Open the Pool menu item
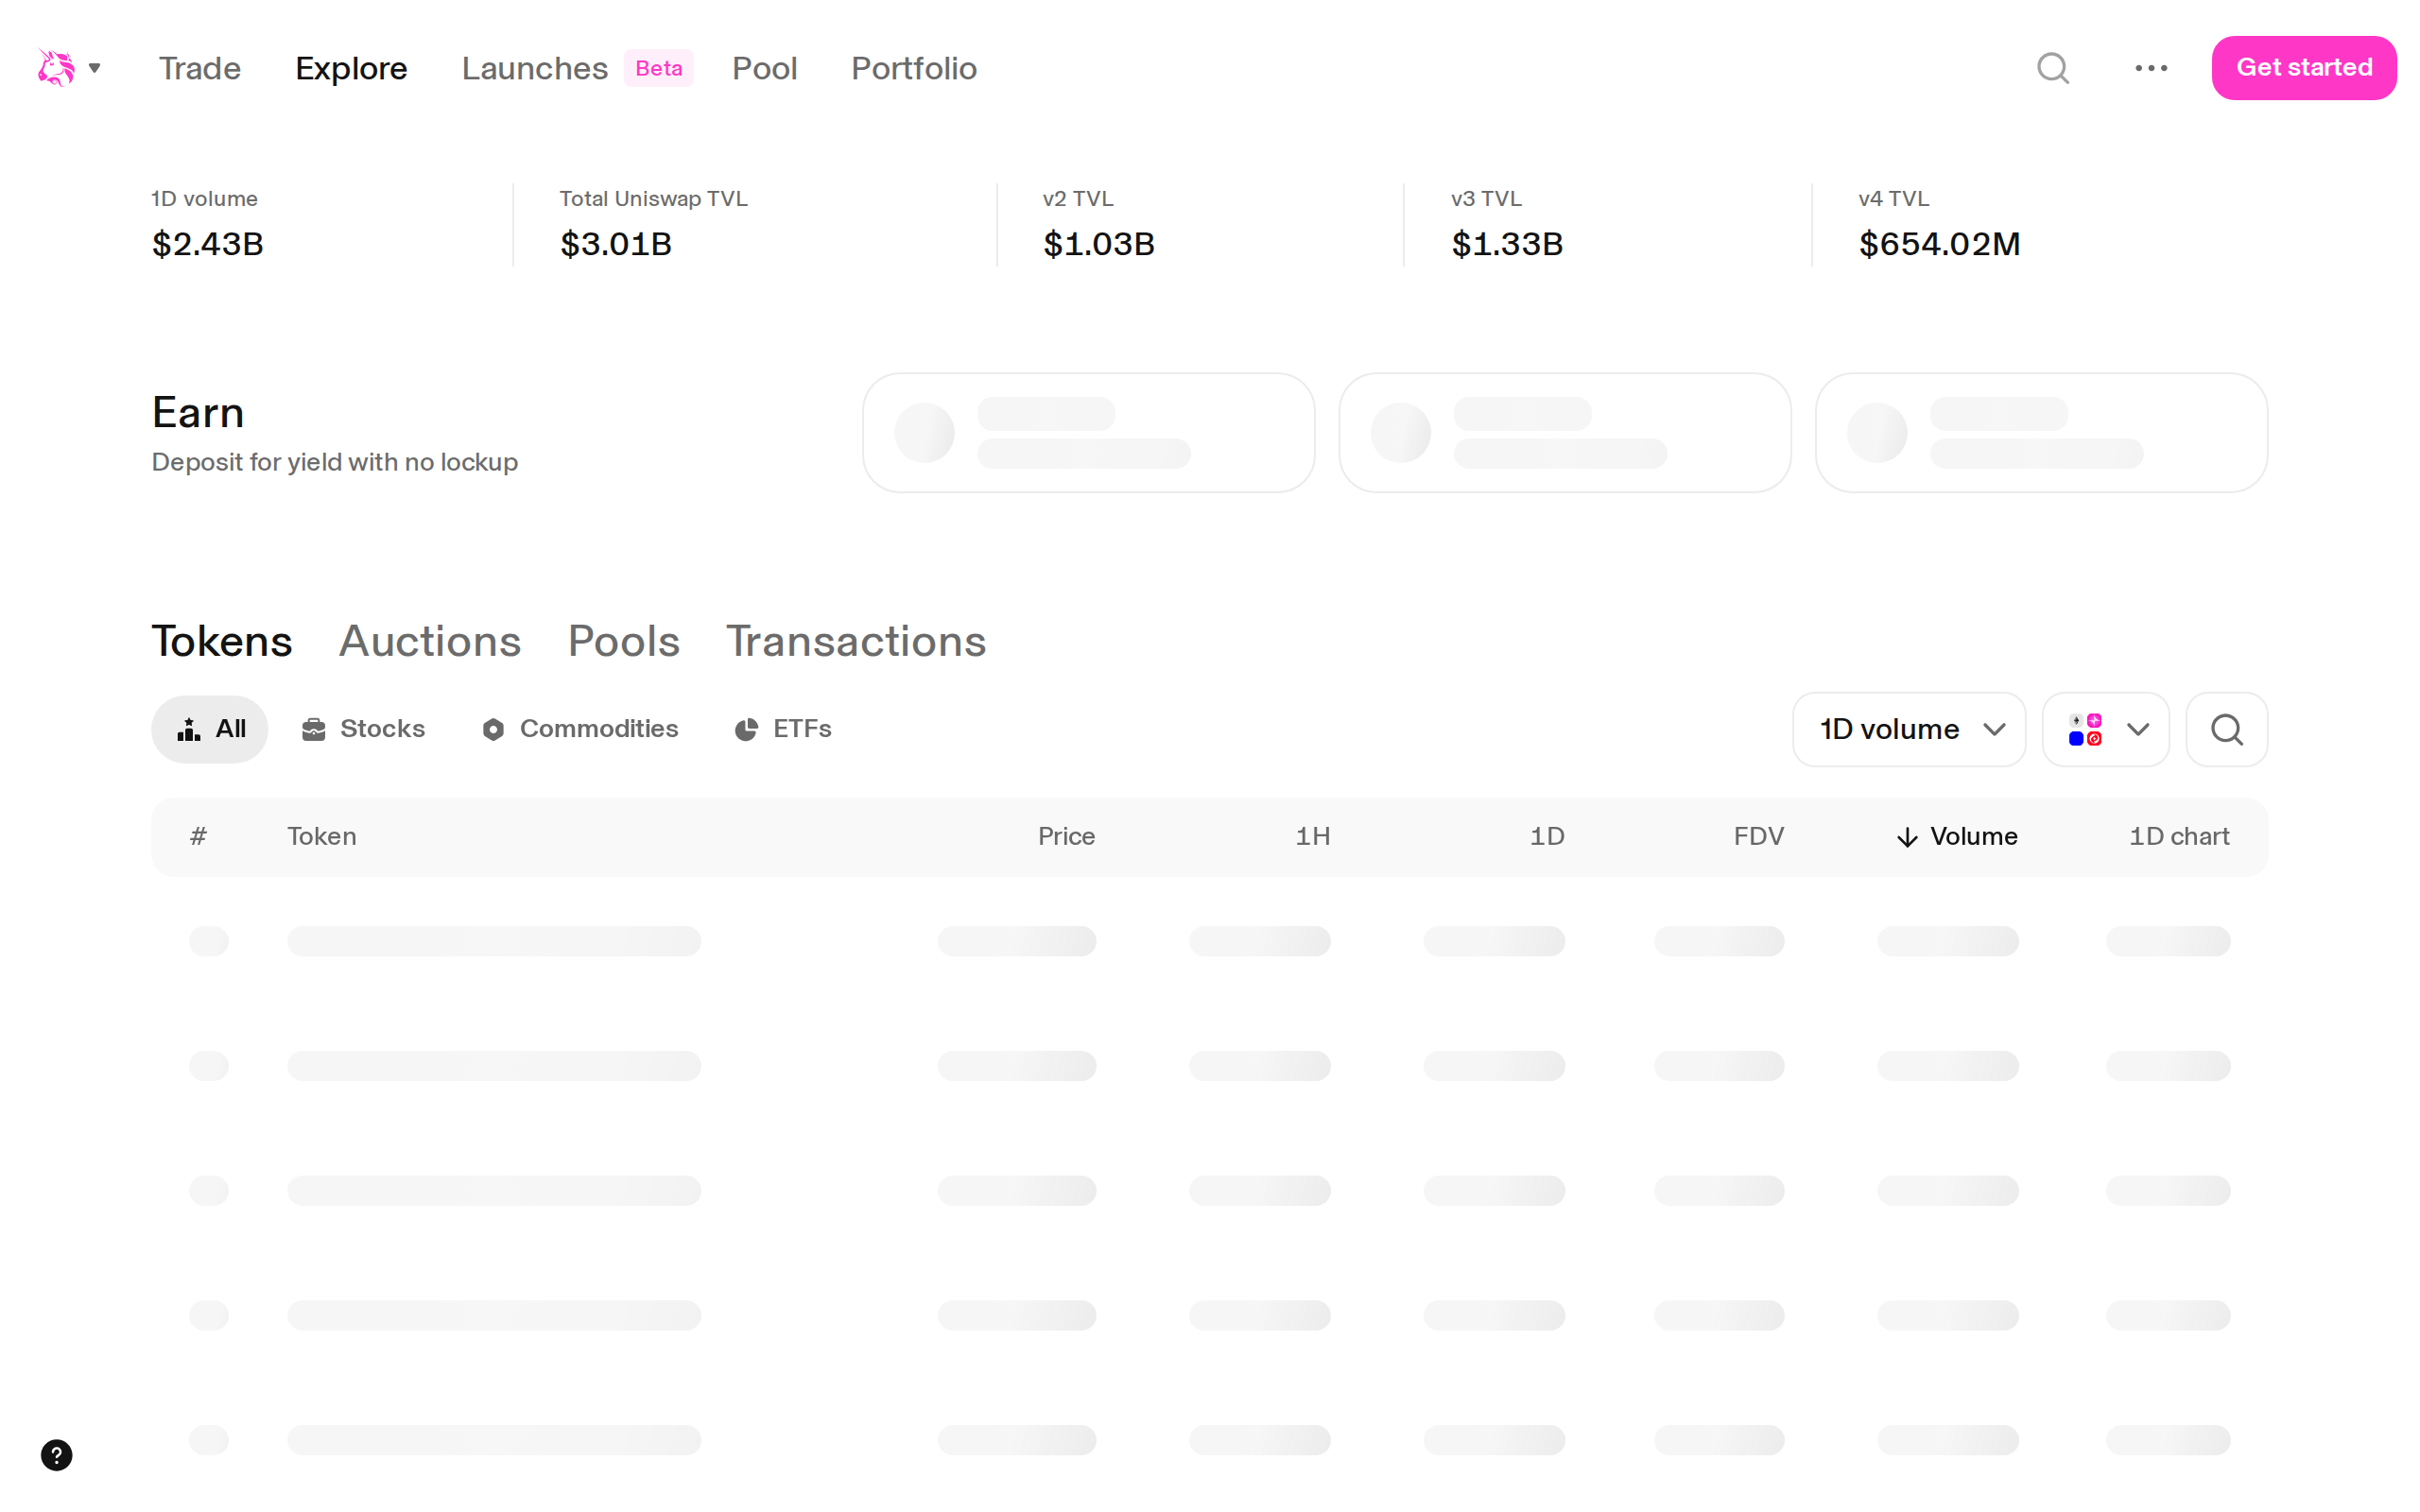This screenshot has width=2420, height=1512. pos(765,68)
